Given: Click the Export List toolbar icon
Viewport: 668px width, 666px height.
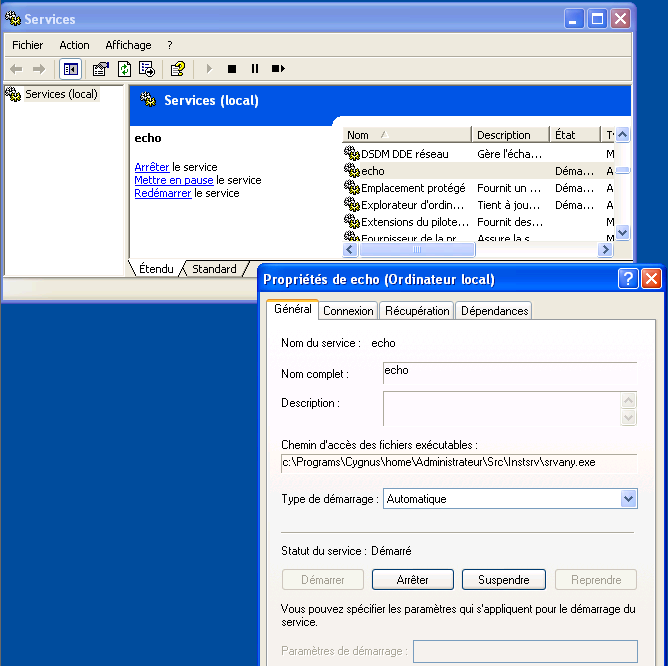Looking at the screenshot, I should 147,69.
